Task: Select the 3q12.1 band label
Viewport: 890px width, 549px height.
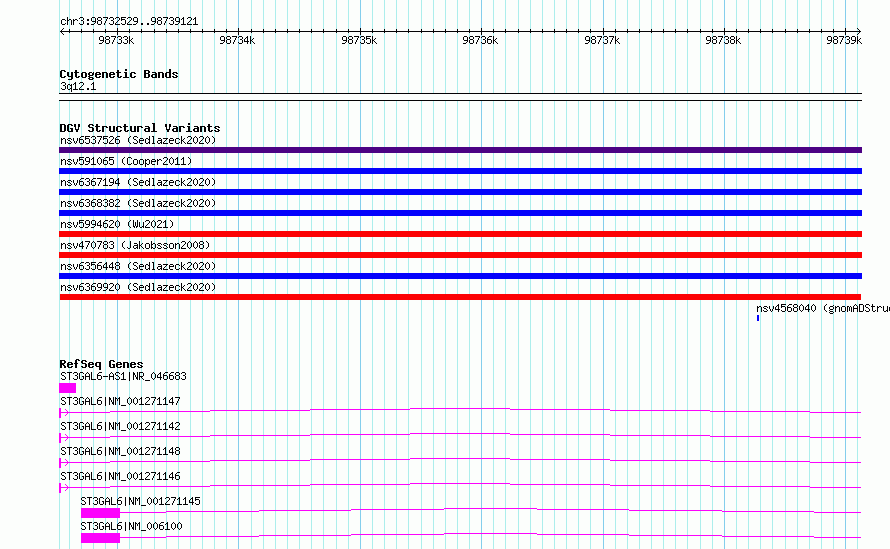Action: tap(78, 86)
